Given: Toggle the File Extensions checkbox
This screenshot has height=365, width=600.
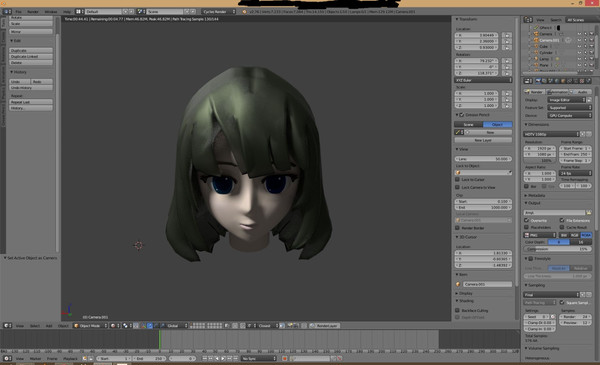Looking at the screenshot, I should coord(562,220).
